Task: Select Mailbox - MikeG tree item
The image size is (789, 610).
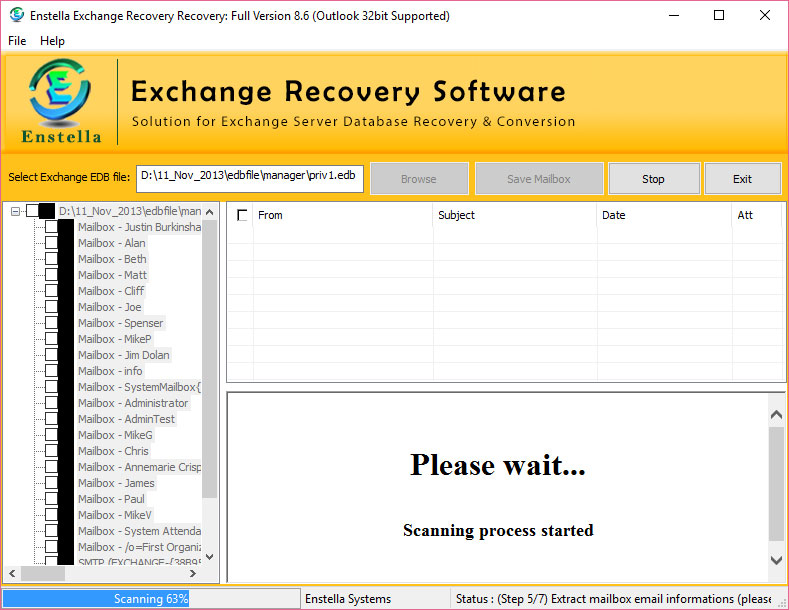Action: (x=115, y=435)
